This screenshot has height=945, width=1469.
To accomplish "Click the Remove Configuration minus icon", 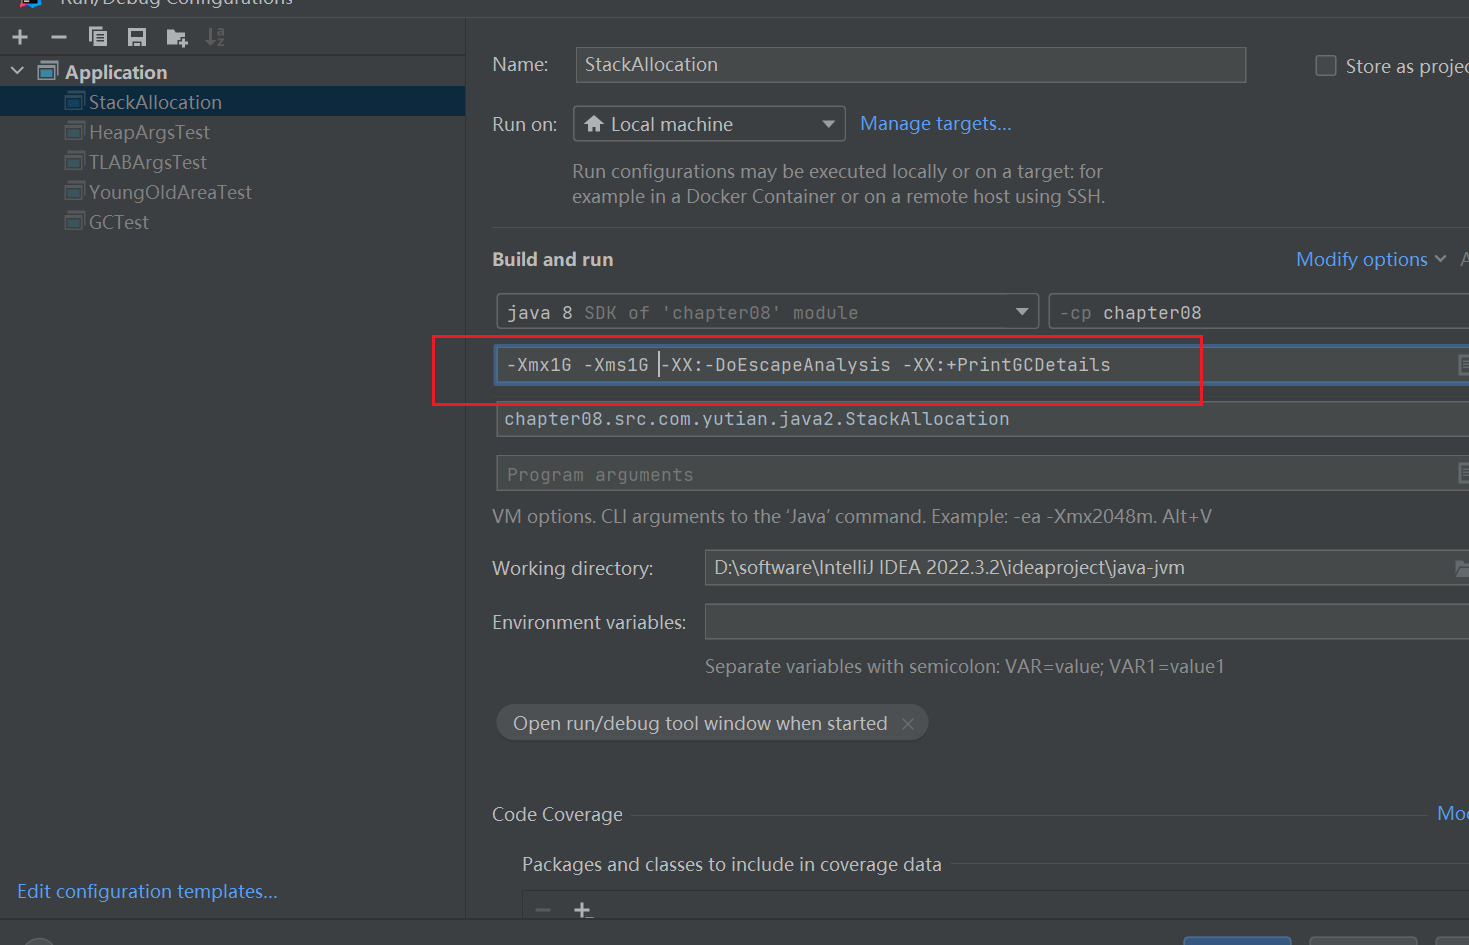I will (59, 38).
